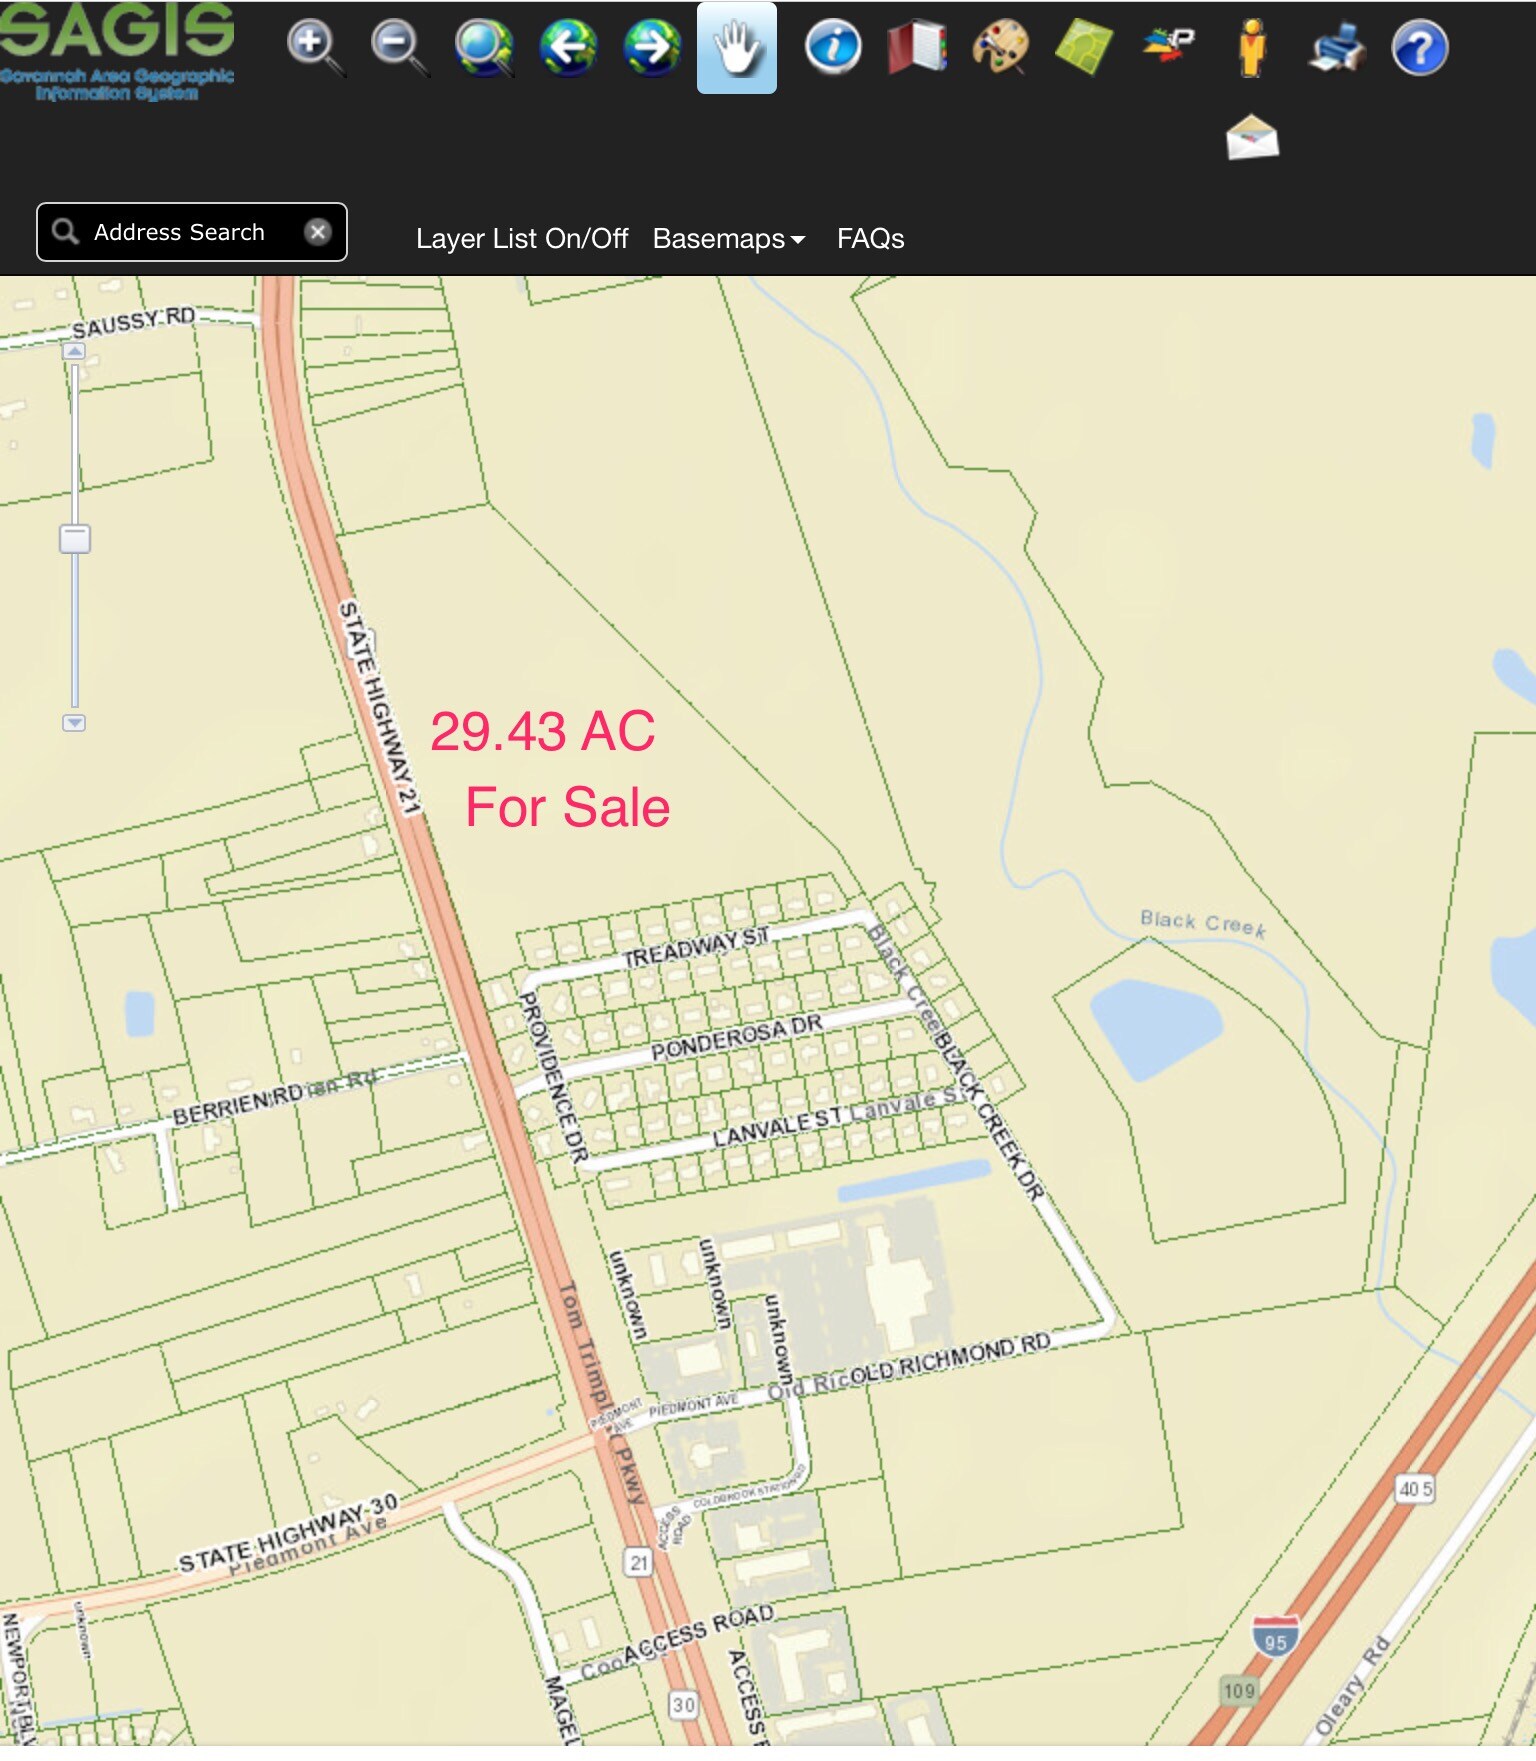Go to next map extent

[652, 47]
